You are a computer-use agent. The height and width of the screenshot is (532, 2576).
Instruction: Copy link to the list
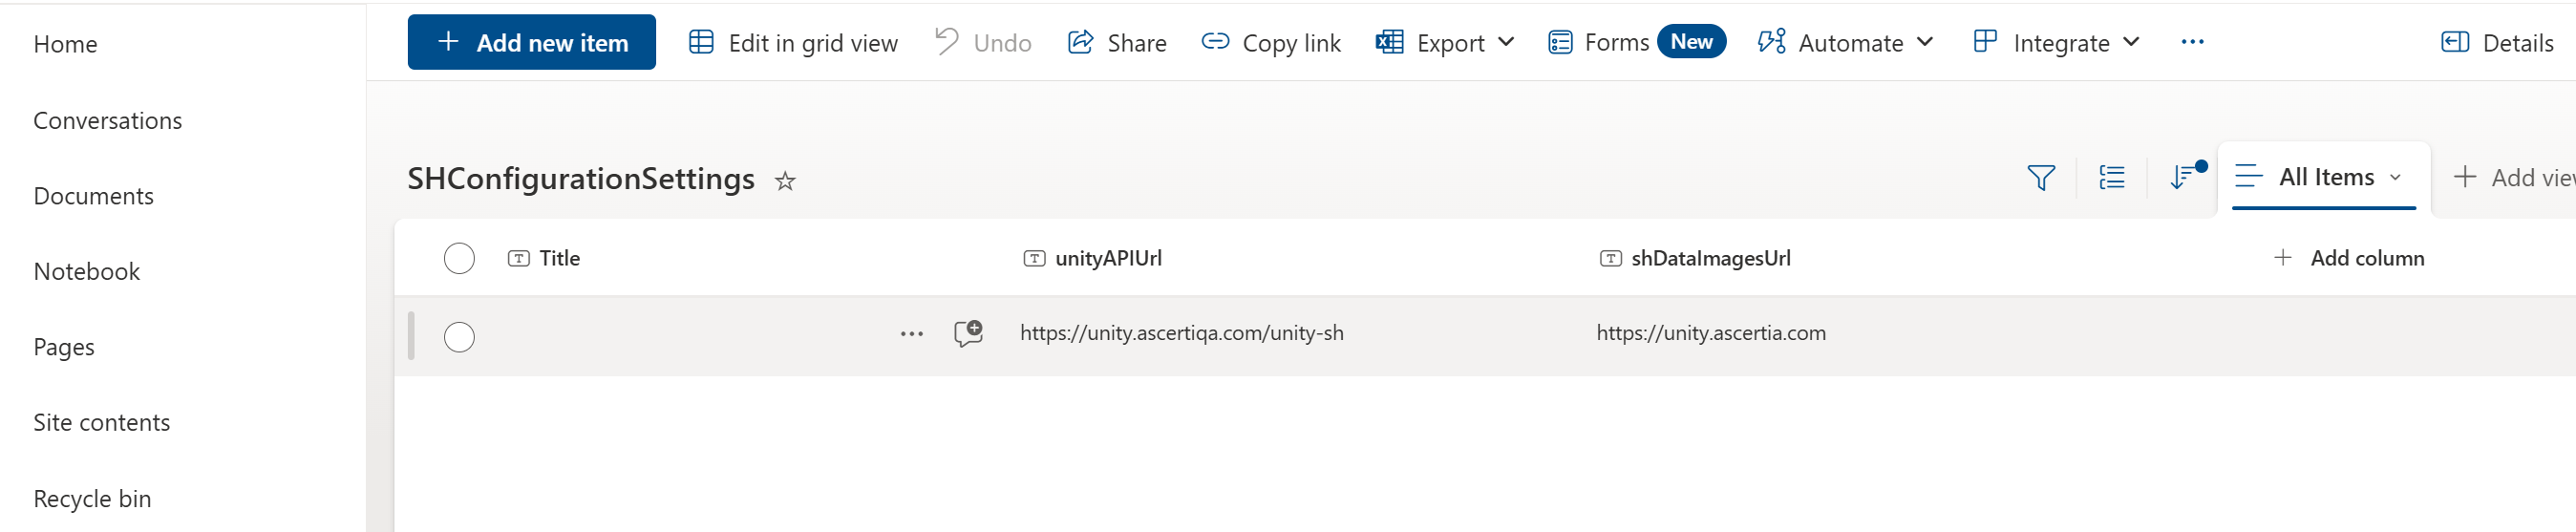click(1271, 42)
